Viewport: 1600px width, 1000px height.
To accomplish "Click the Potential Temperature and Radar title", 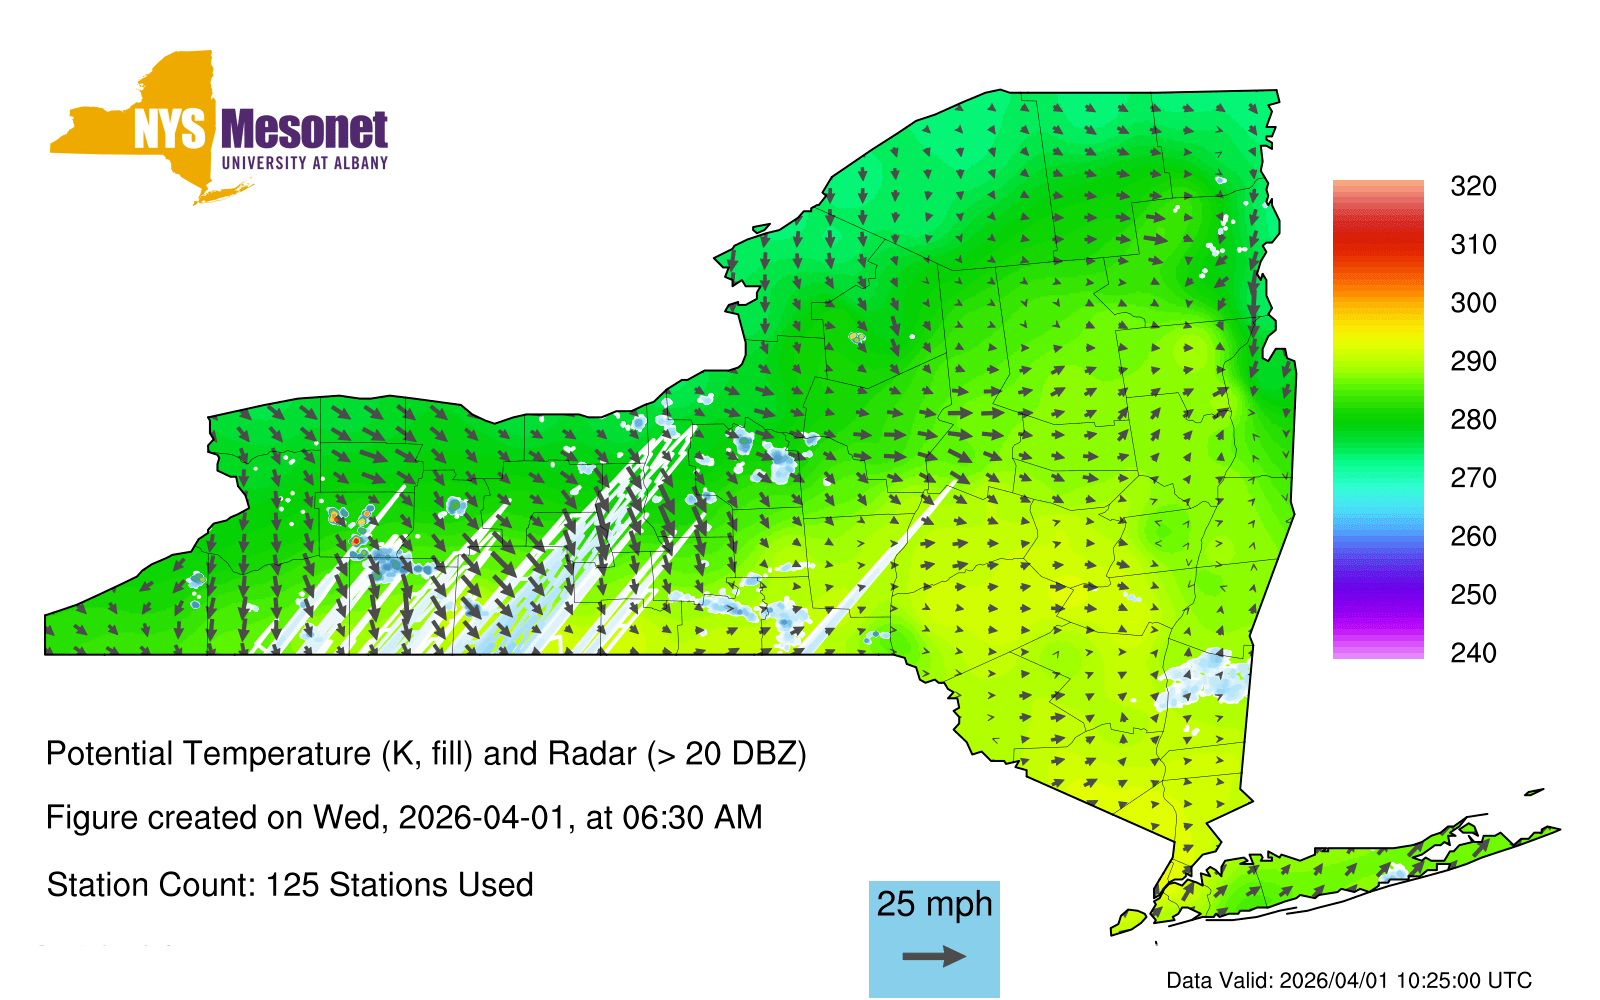I will point(426,753).
